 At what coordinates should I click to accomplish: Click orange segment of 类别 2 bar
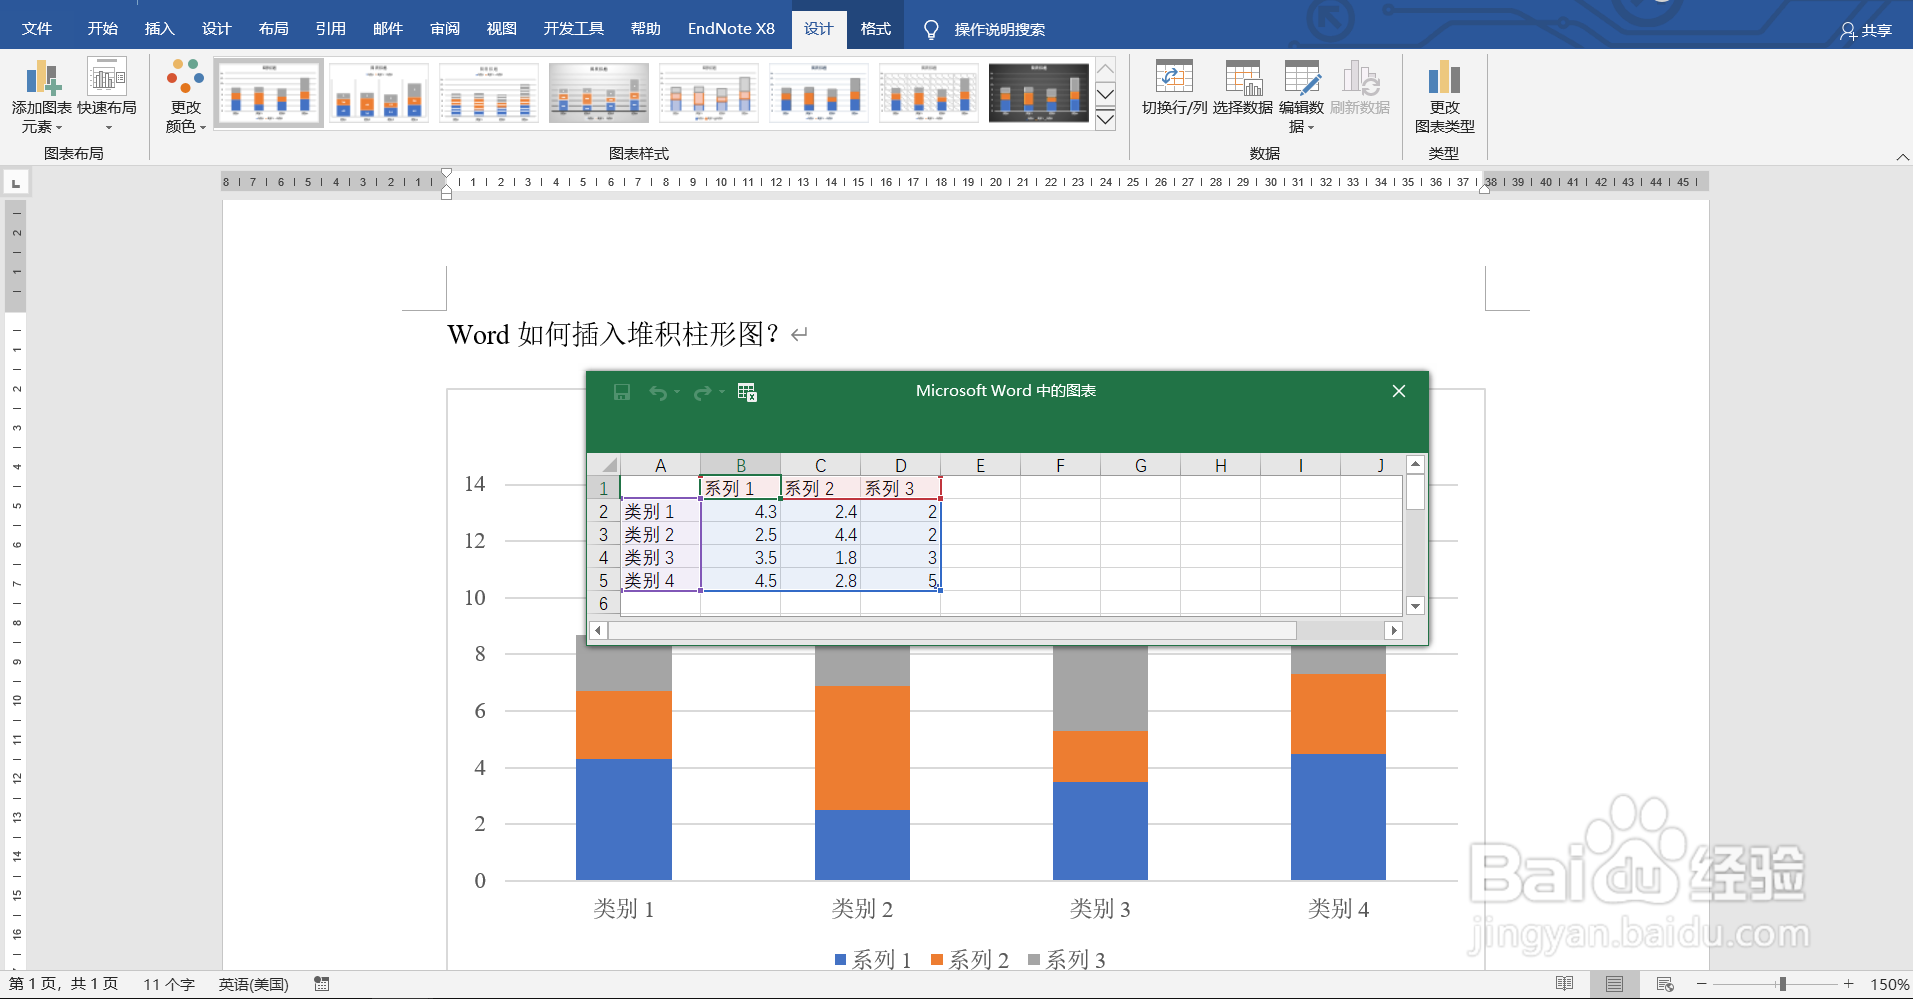point(862,747)
